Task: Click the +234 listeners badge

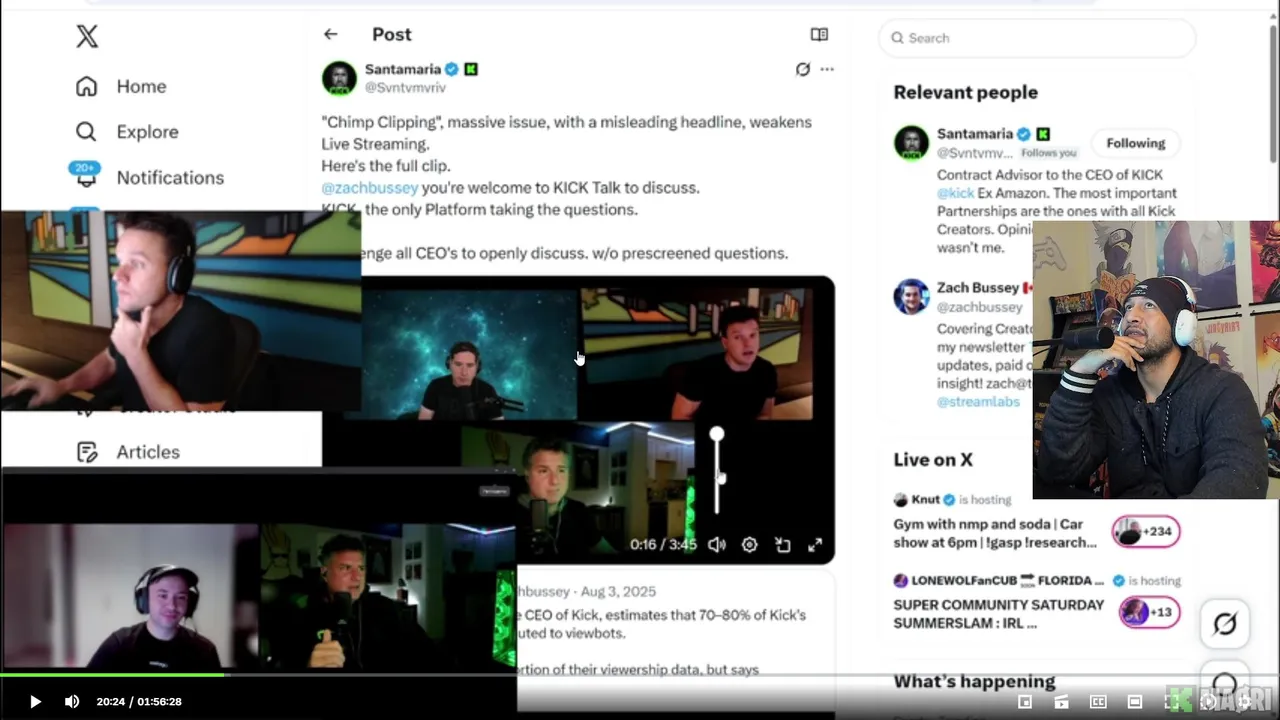Action: [x=1146, y=532]
